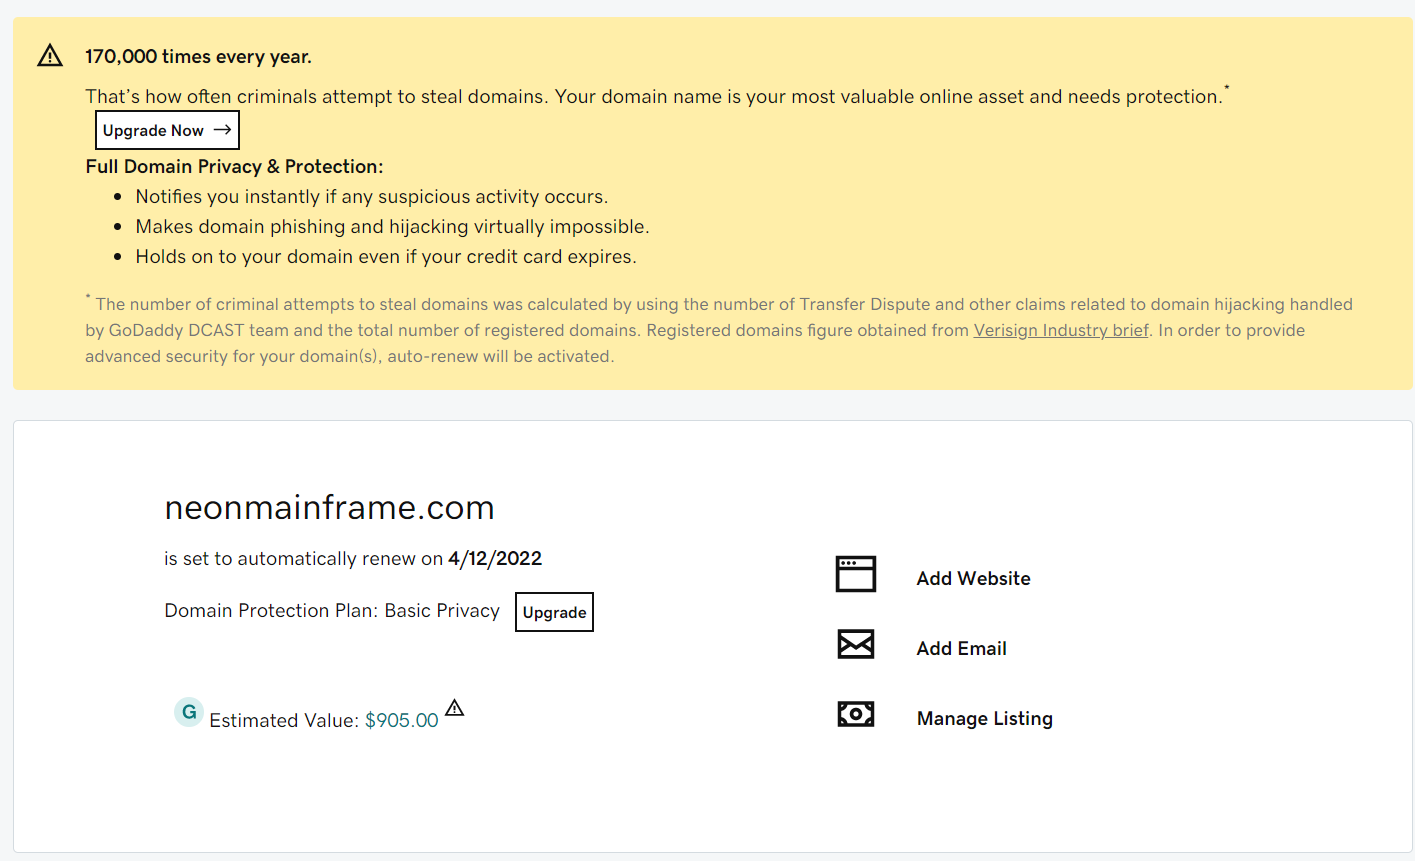Click 'Domain Protection Plan: Basic Privacy' text
The width and height of the screenshot is (1415, 861).
[332, 610]
